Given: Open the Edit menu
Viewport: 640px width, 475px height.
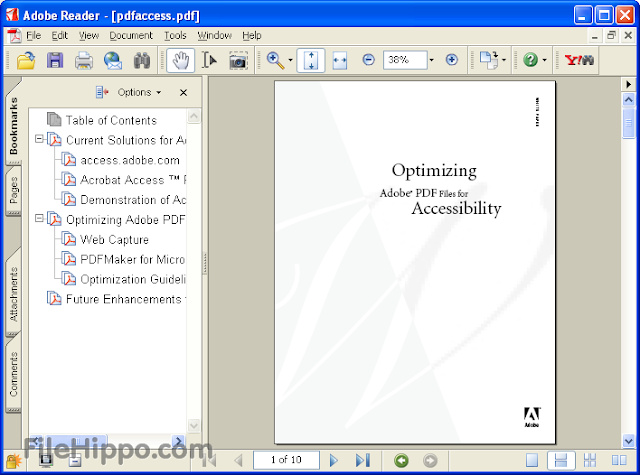Looking at the screenshot, I should pyautogui.click(x=60, y=36).
